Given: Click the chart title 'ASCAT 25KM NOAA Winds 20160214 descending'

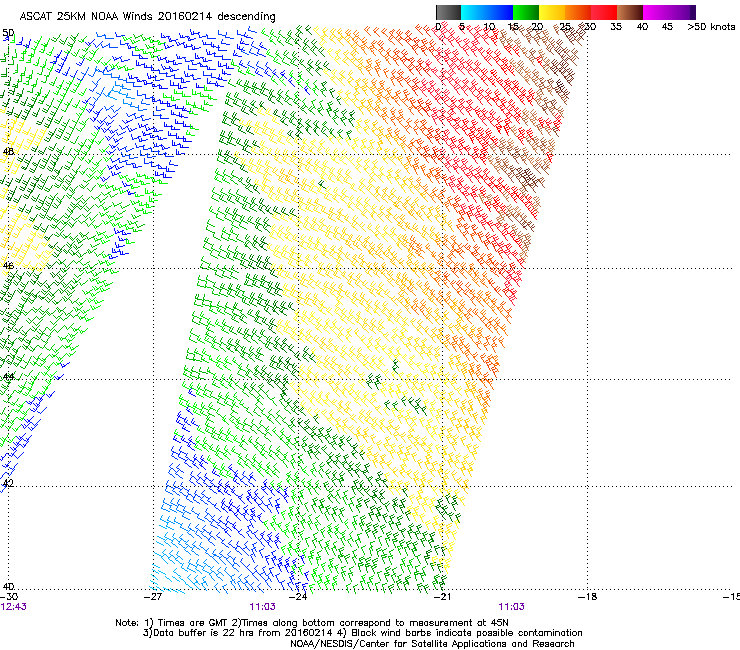Looking at the screenshot, I should 147,17.
